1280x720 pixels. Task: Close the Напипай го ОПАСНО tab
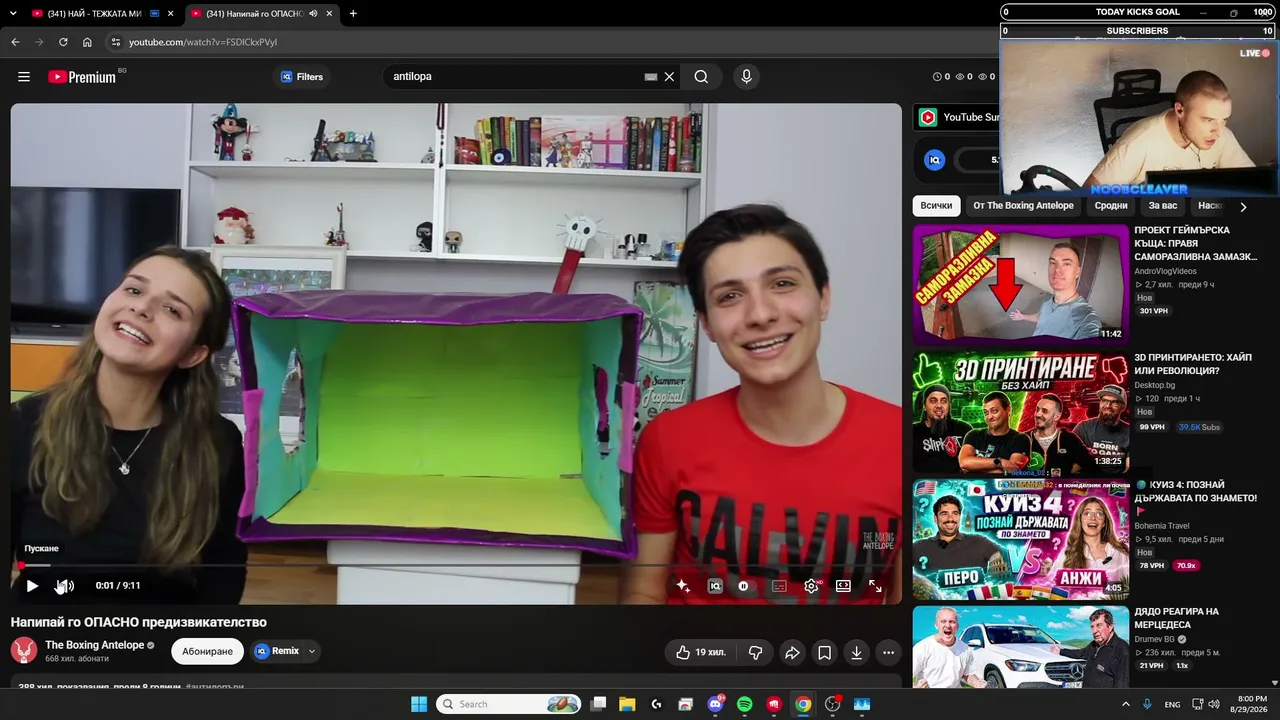(x=329, y=14)
